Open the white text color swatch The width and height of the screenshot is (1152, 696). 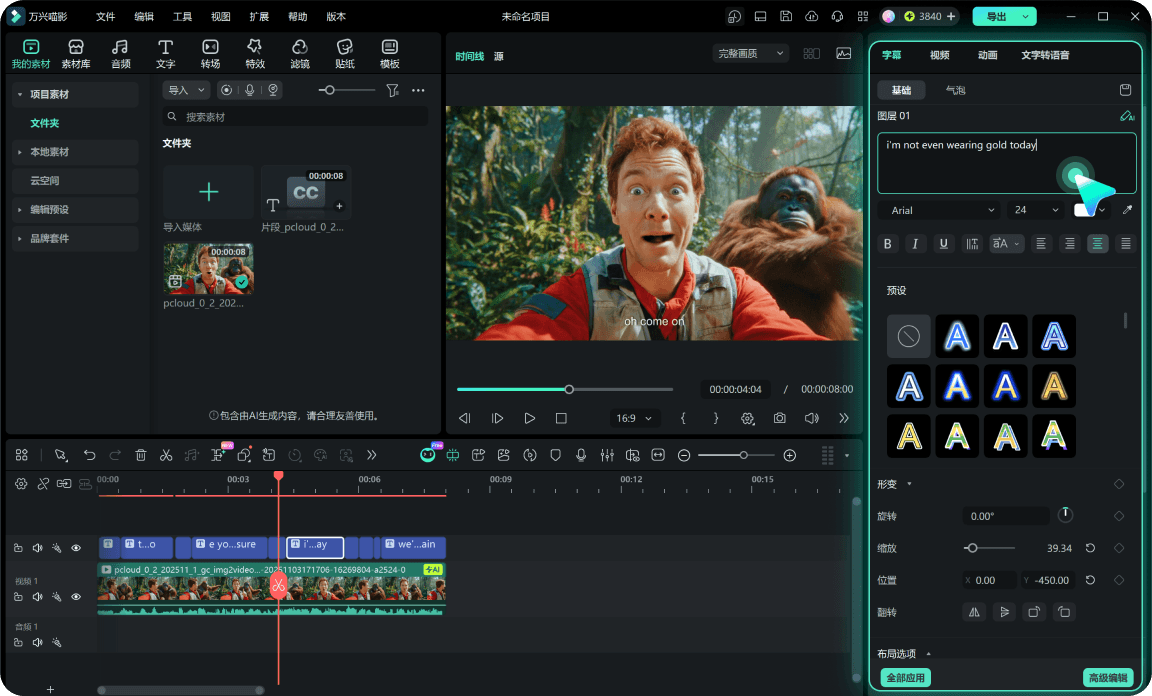[x=1084, y=210]
